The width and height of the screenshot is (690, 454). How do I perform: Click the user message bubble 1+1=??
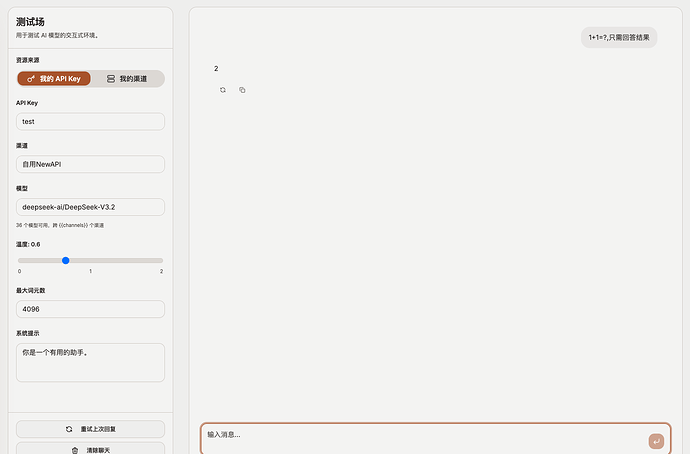coord(619,37)
